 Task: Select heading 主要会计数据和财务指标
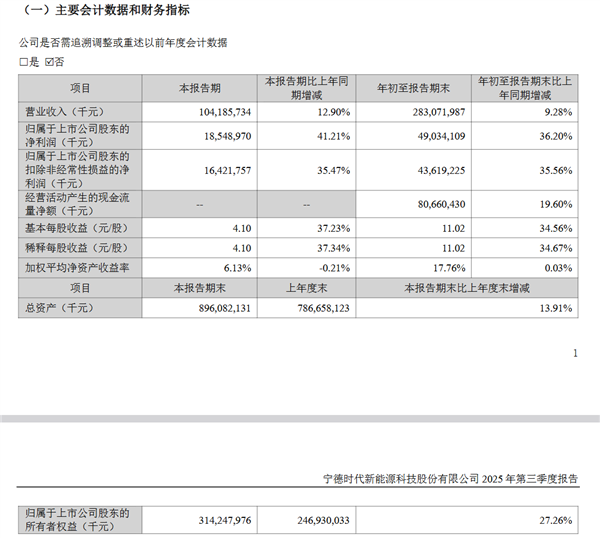[x=122, y=10]
